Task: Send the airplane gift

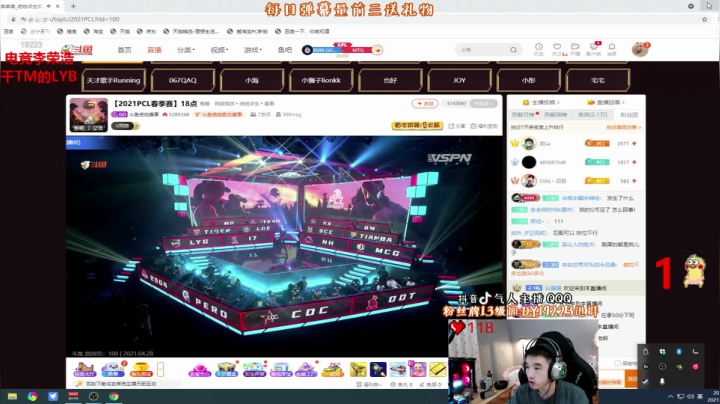Action: pyautogui.click(x=398, y=369)
